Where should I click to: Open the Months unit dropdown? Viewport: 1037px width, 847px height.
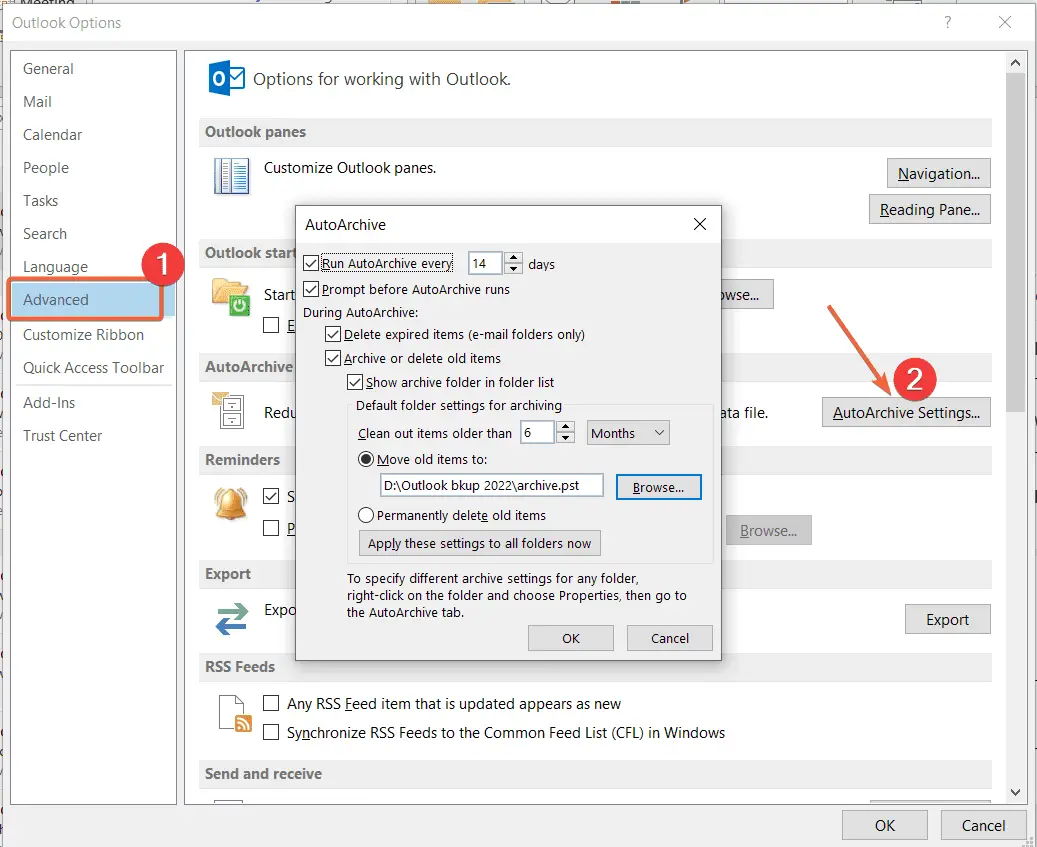coord(628,433)
